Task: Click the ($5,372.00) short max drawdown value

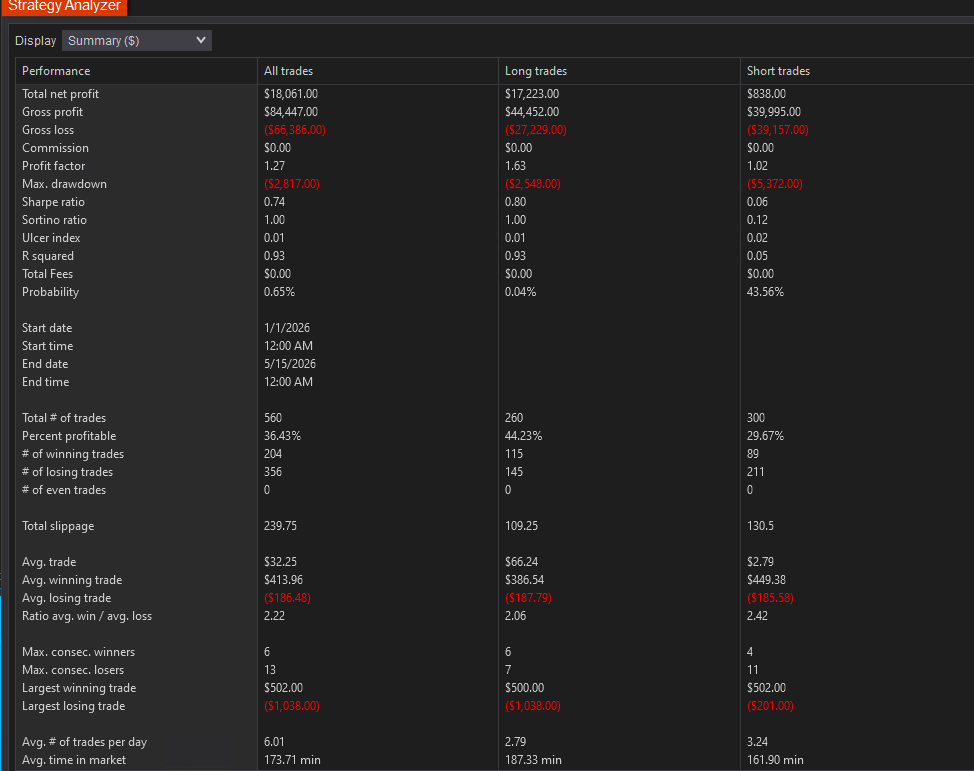Action: click(775, 184)
